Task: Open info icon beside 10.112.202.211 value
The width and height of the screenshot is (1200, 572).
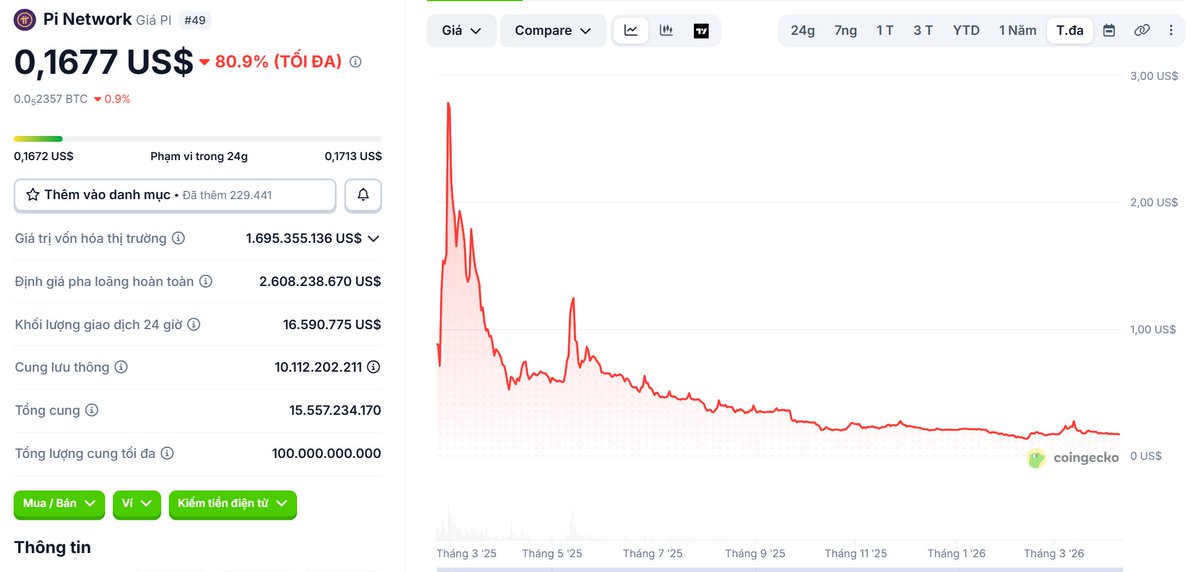Action: (374, 367)
